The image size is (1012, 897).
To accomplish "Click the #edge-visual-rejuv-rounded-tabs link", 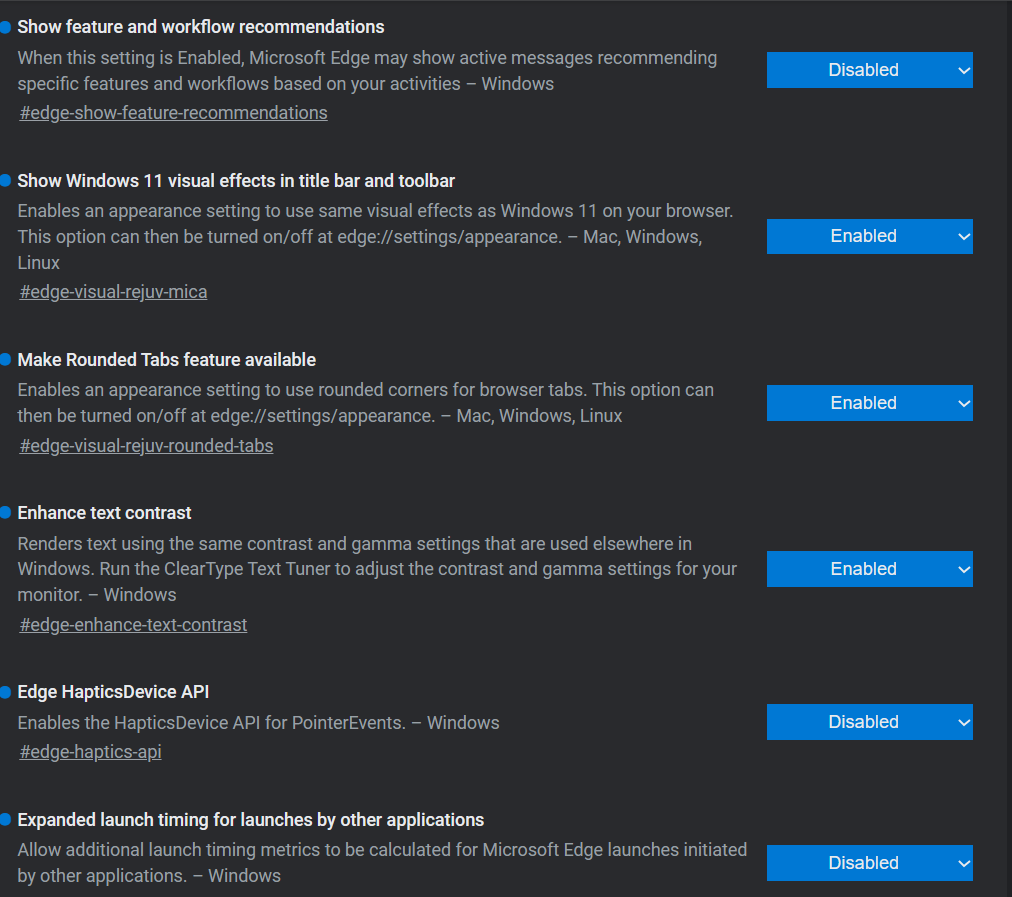I will (x=146, y=446).
